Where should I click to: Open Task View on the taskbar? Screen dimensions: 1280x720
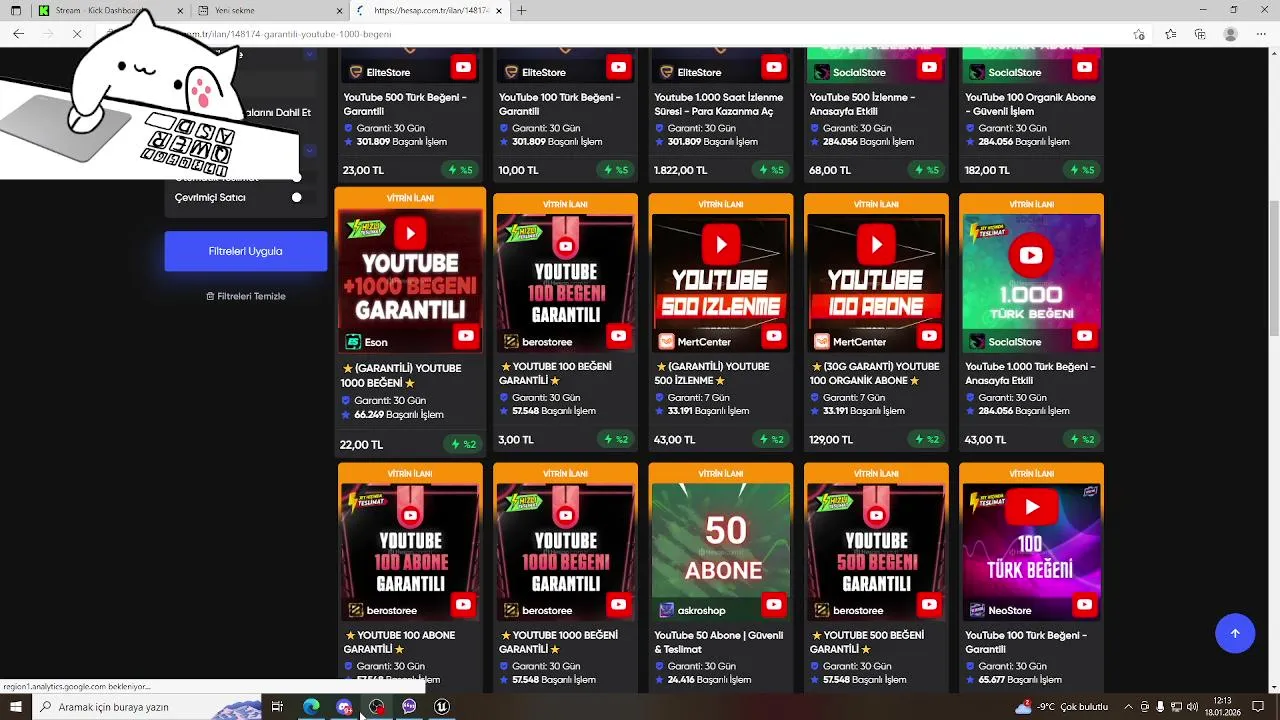pyautogui.click(x=277, y=707)
